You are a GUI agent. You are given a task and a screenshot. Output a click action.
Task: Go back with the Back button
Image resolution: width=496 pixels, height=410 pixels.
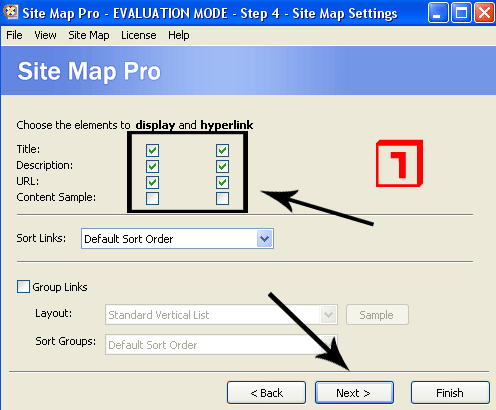click(266, 393)
